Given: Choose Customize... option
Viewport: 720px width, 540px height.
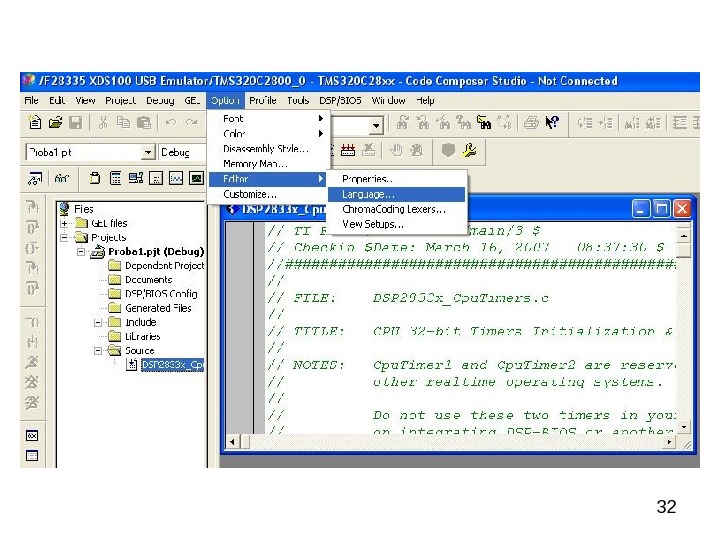Looking at the screenshot, I should (269, 194).
